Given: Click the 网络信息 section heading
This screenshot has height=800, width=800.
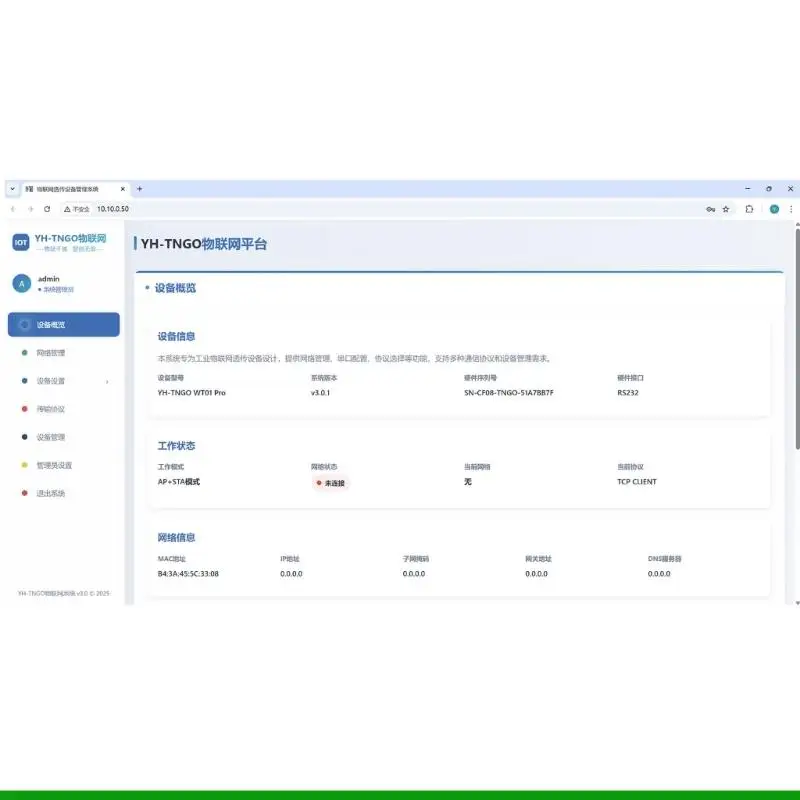Looking at the screenshot, I should pyautogui.click(x=176, y=537).
